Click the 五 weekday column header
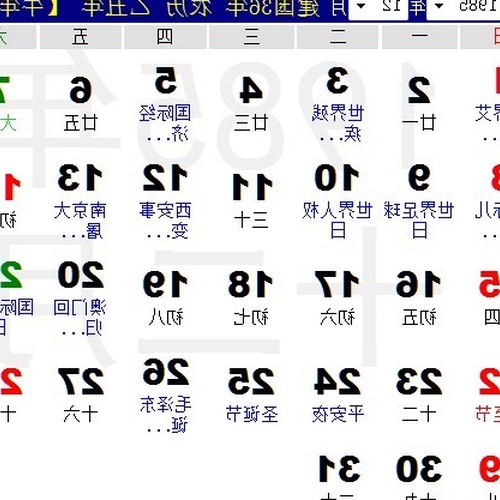Screen dimensions: 500x500 tap(80, 37)
